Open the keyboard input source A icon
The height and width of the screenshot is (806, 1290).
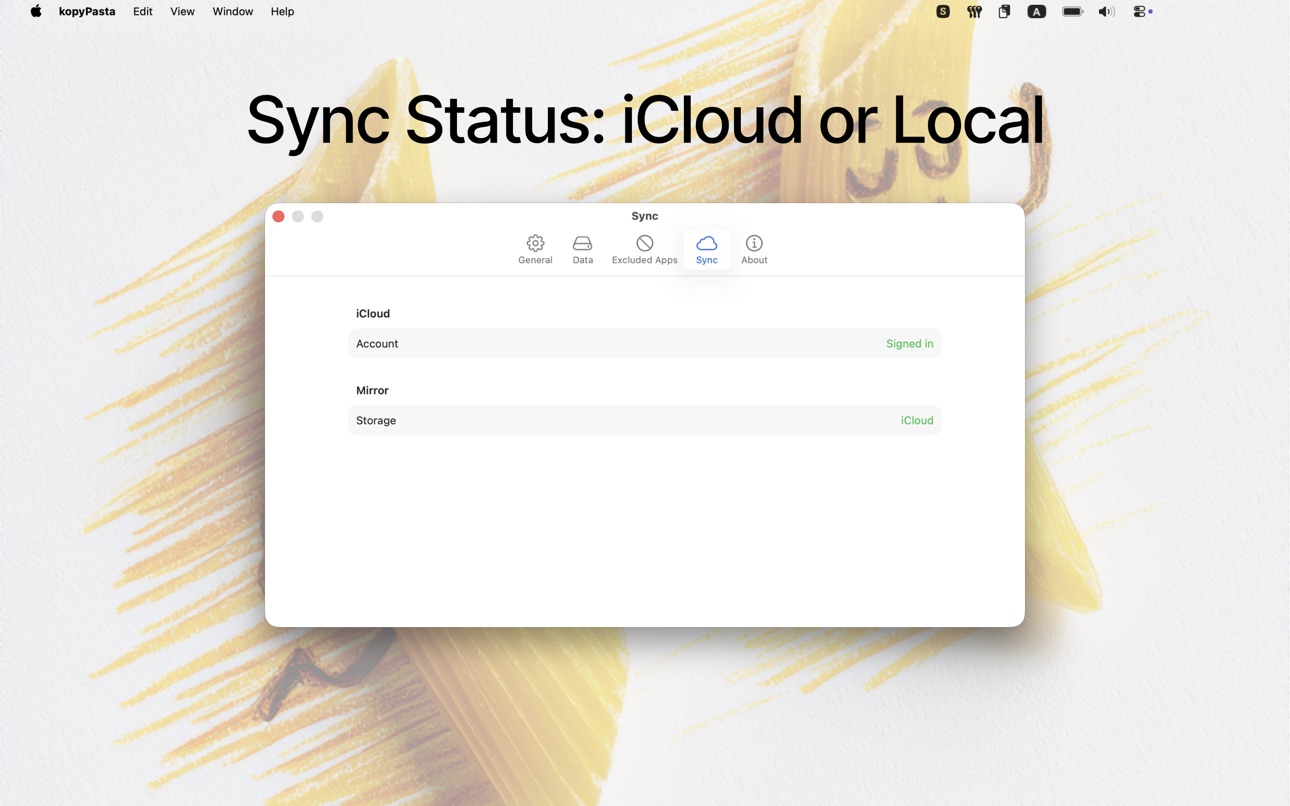click(x=1037, y=12)
